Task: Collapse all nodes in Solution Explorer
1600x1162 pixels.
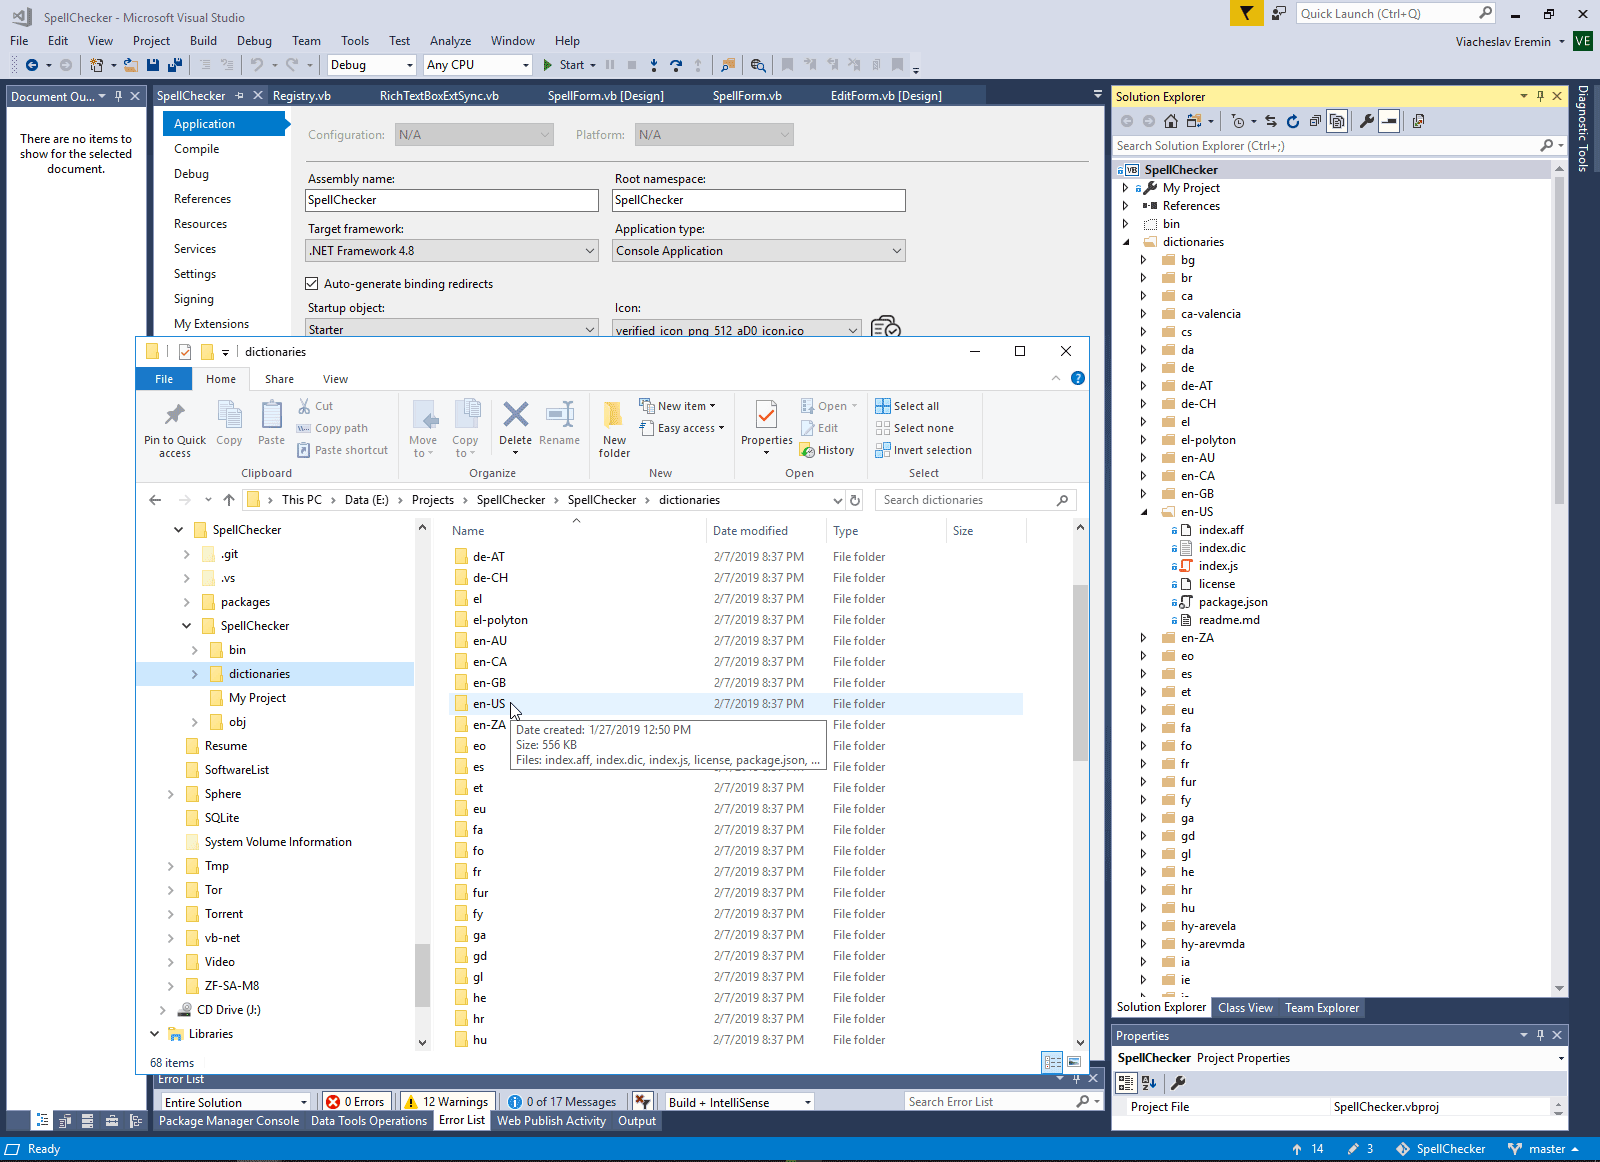Action: pyautogui.click(x=1315, y=121)
